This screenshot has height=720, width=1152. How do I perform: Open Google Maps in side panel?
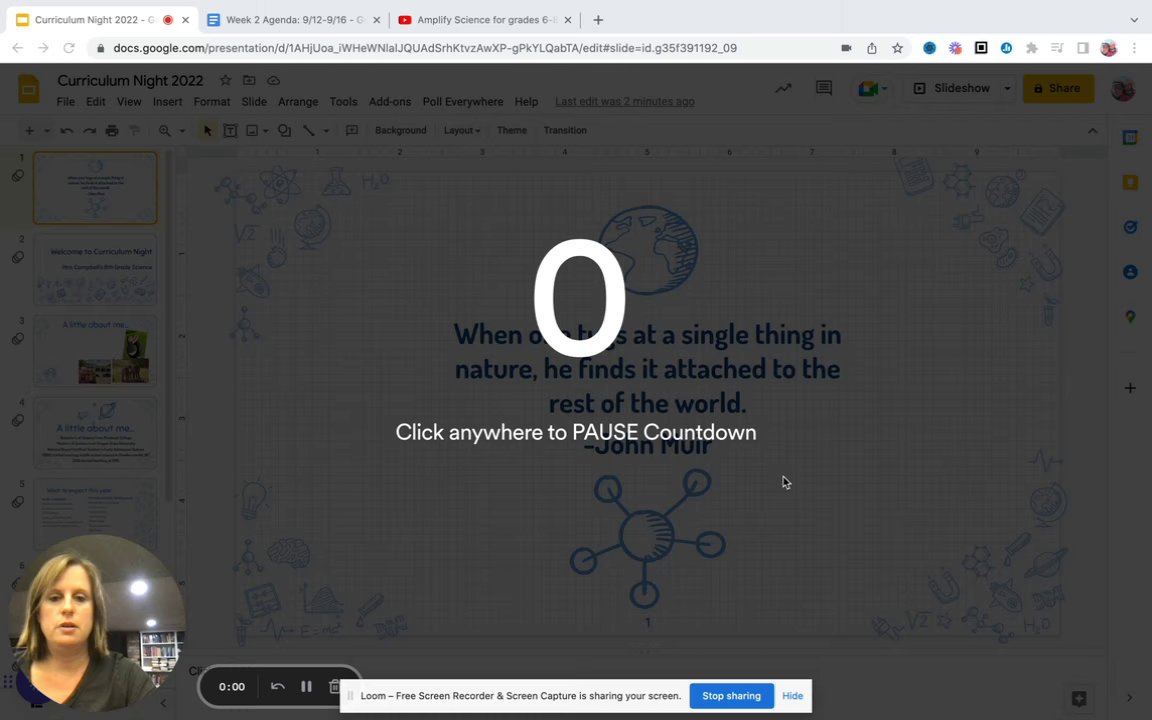tap(1130, 317)
